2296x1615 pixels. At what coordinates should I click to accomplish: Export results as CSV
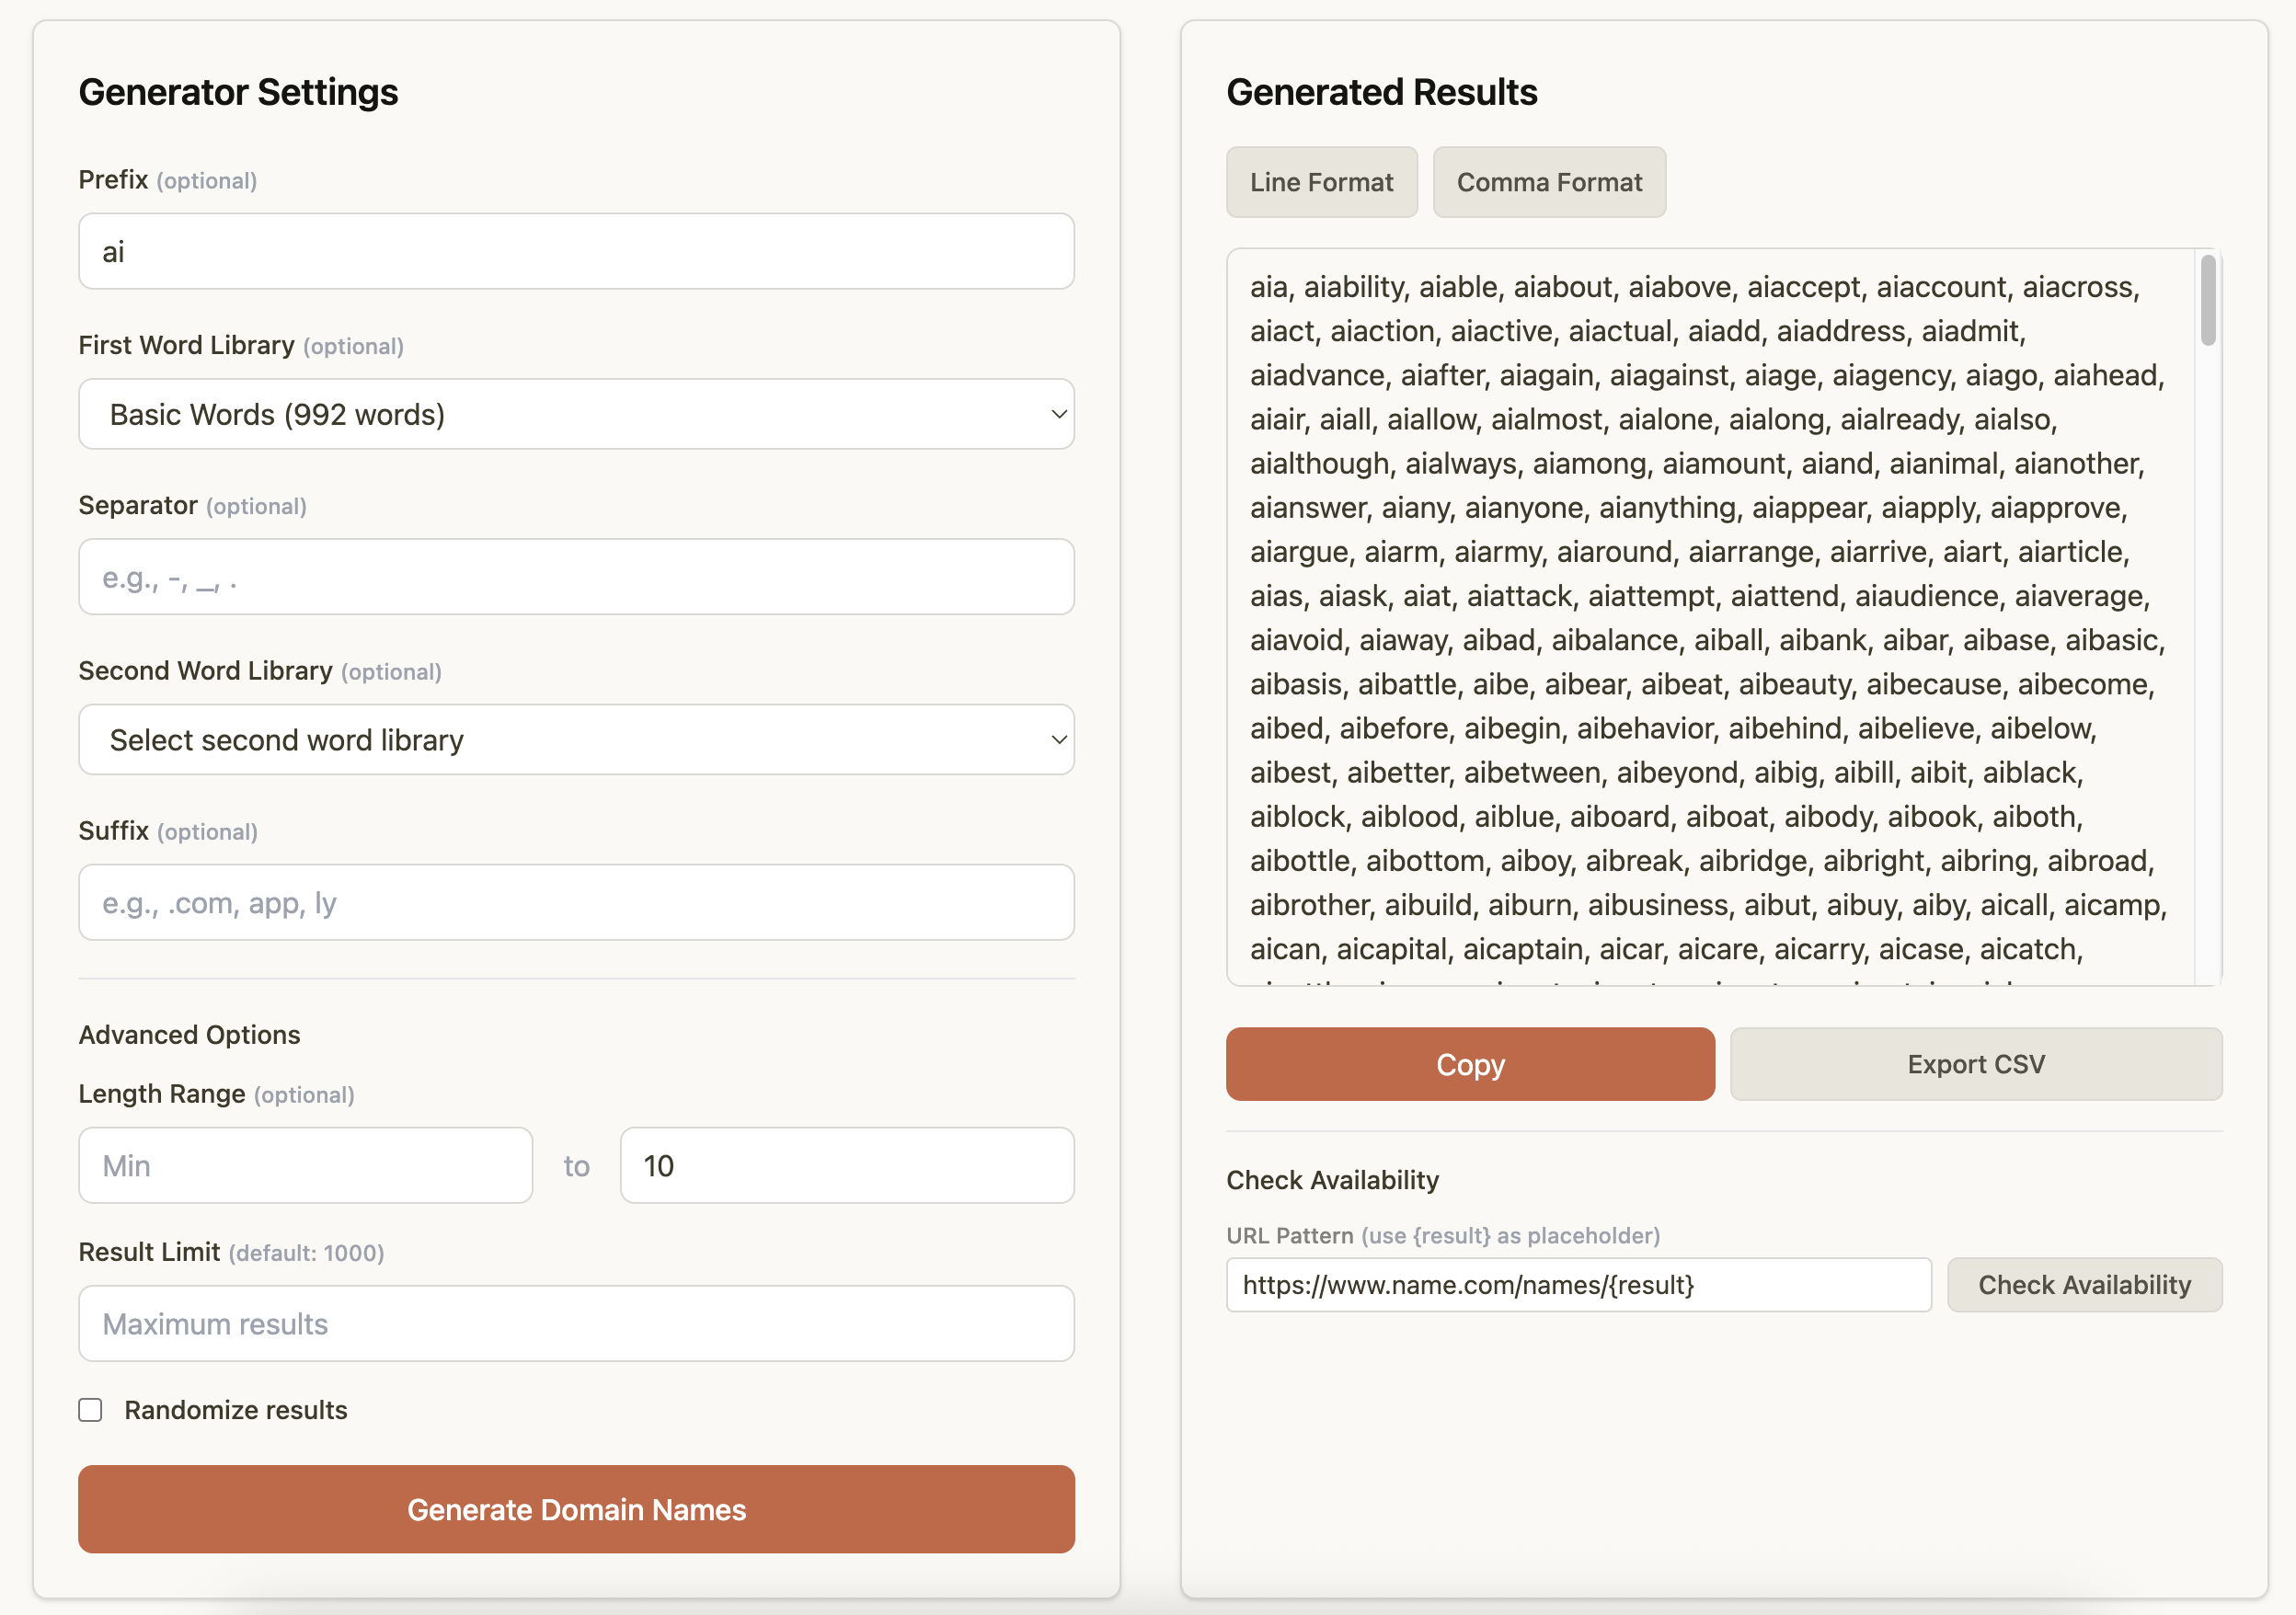(x=1975, y=1064)
